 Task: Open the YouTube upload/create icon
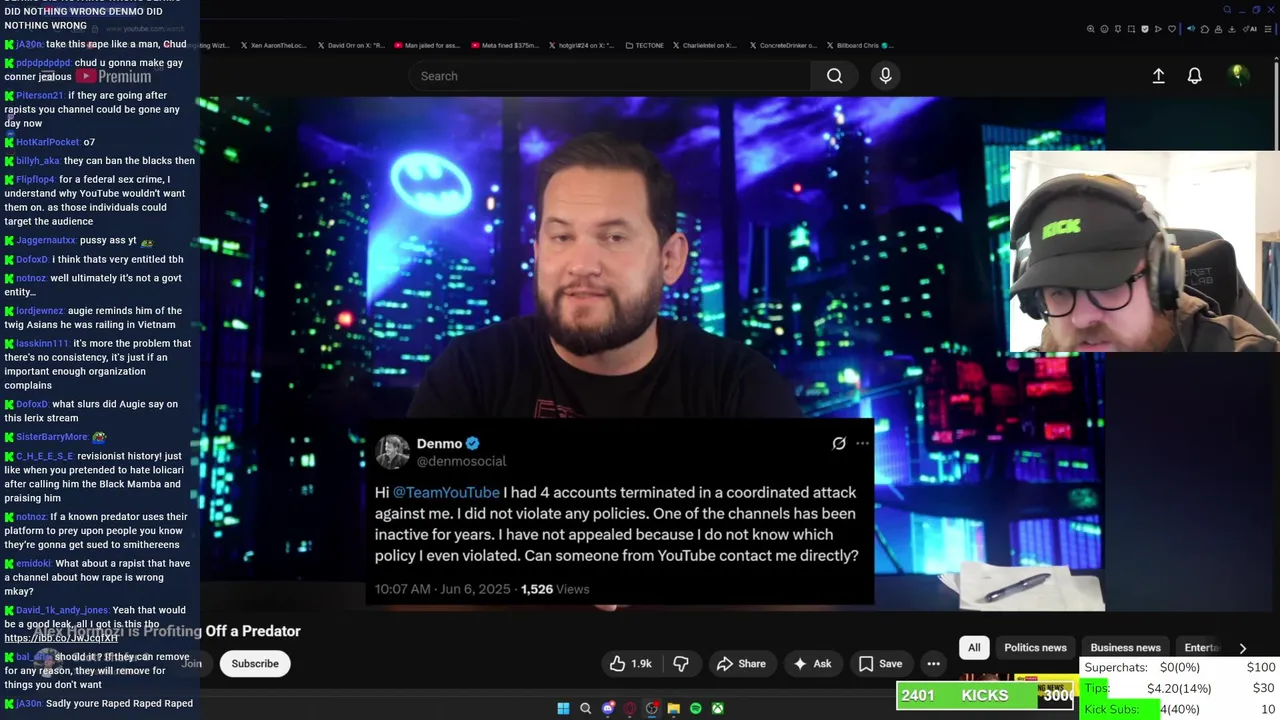pyautogui.click(x=1158, y=76)
